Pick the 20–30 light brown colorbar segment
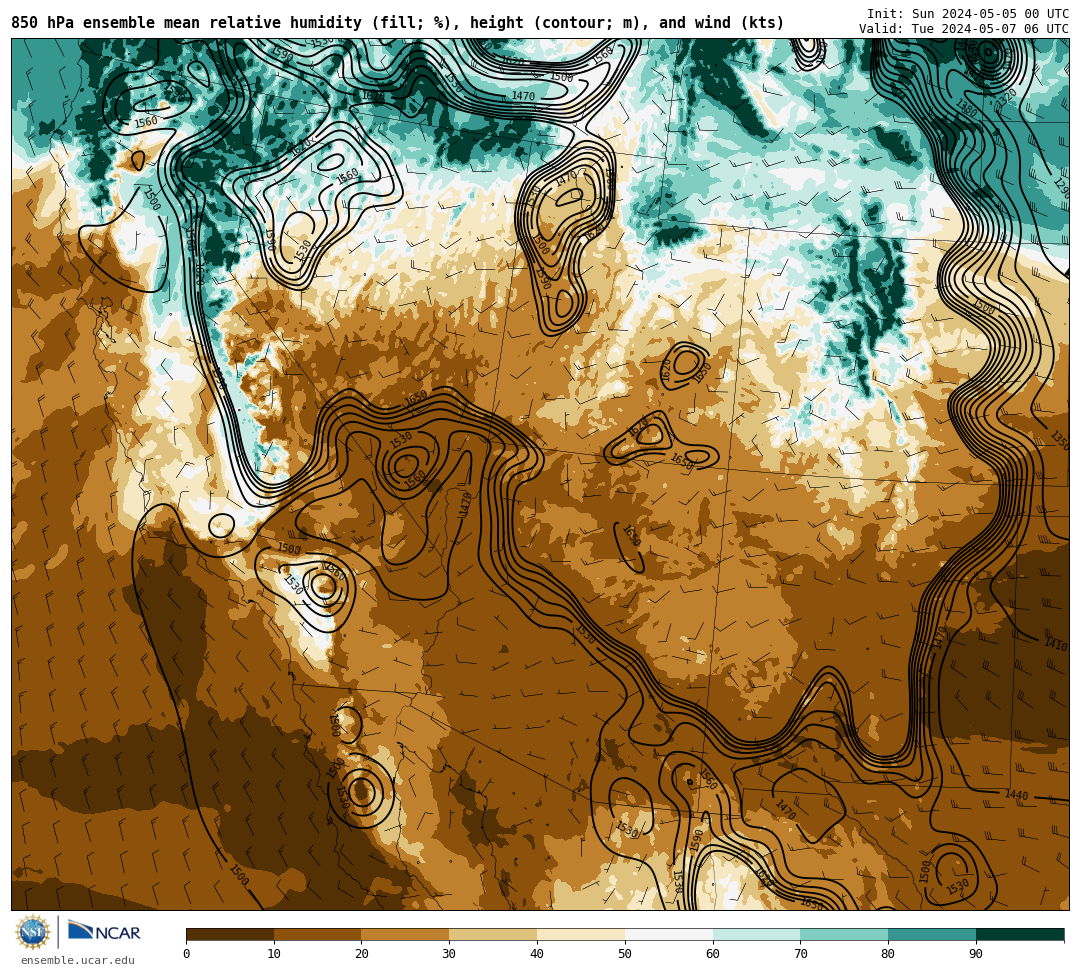 click(406, 934)
